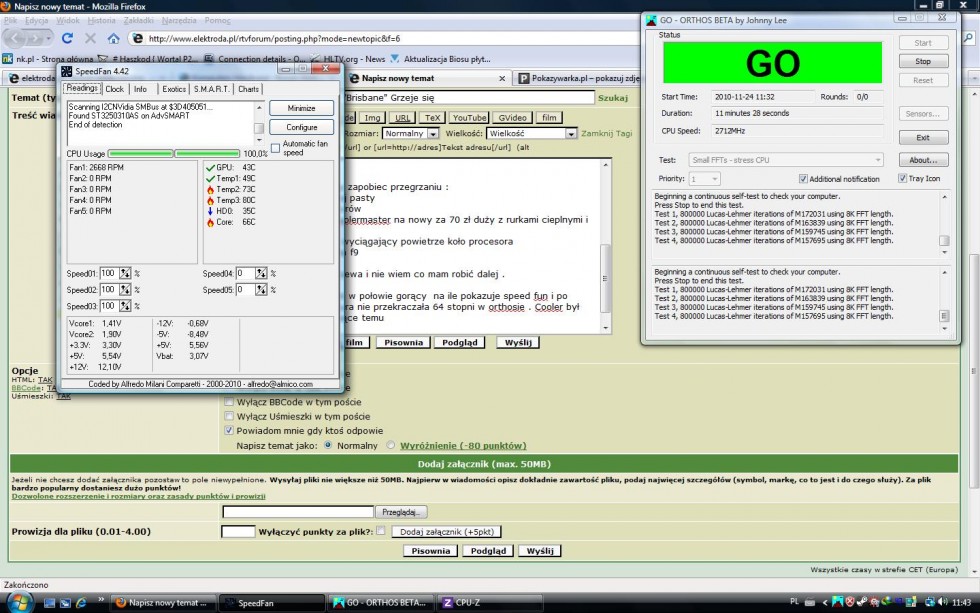Open the Windows Start menu
Image resolution: width=980 pixels, height=613 pixels.
[x=19, y=602]
